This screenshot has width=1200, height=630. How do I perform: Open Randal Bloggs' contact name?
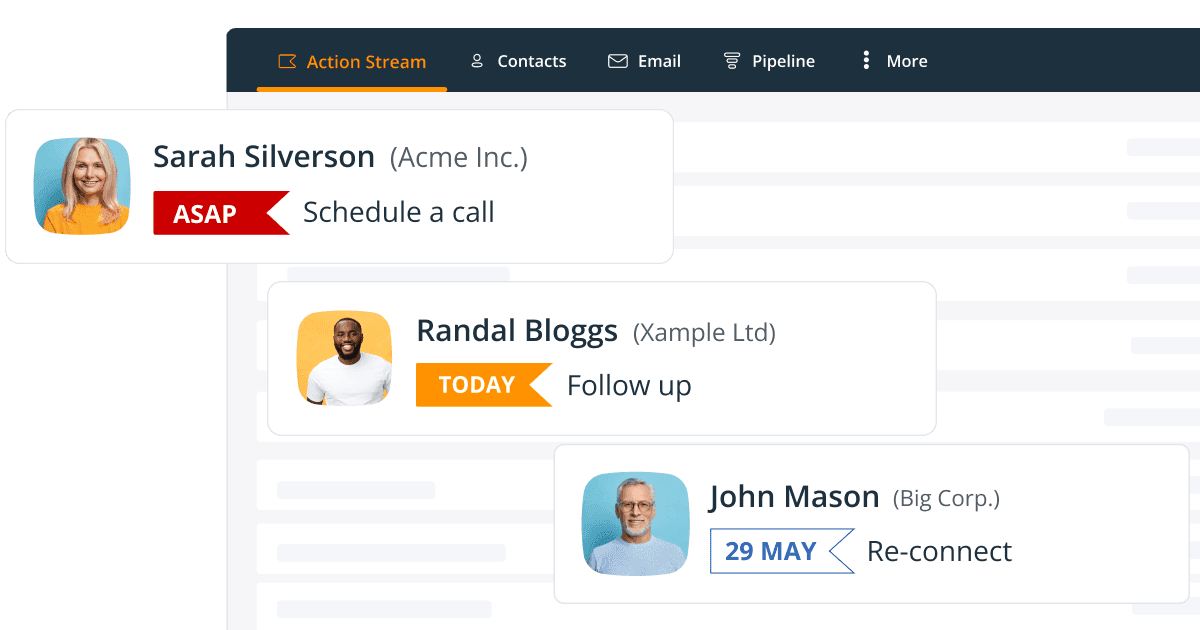517,331
